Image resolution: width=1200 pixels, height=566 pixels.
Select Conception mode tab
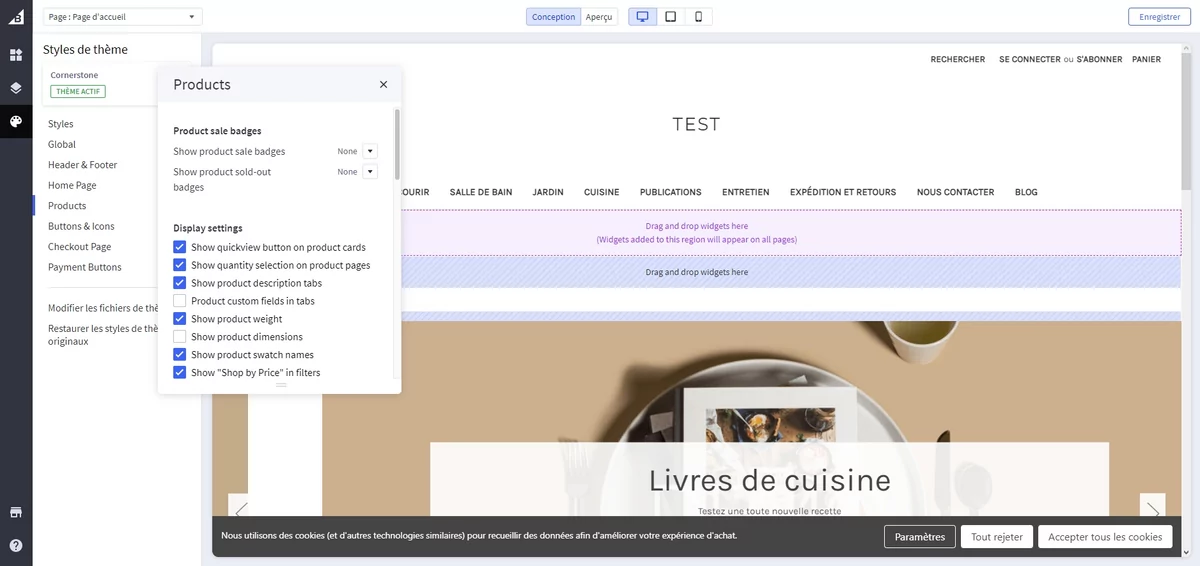click(x=553, y=17)
